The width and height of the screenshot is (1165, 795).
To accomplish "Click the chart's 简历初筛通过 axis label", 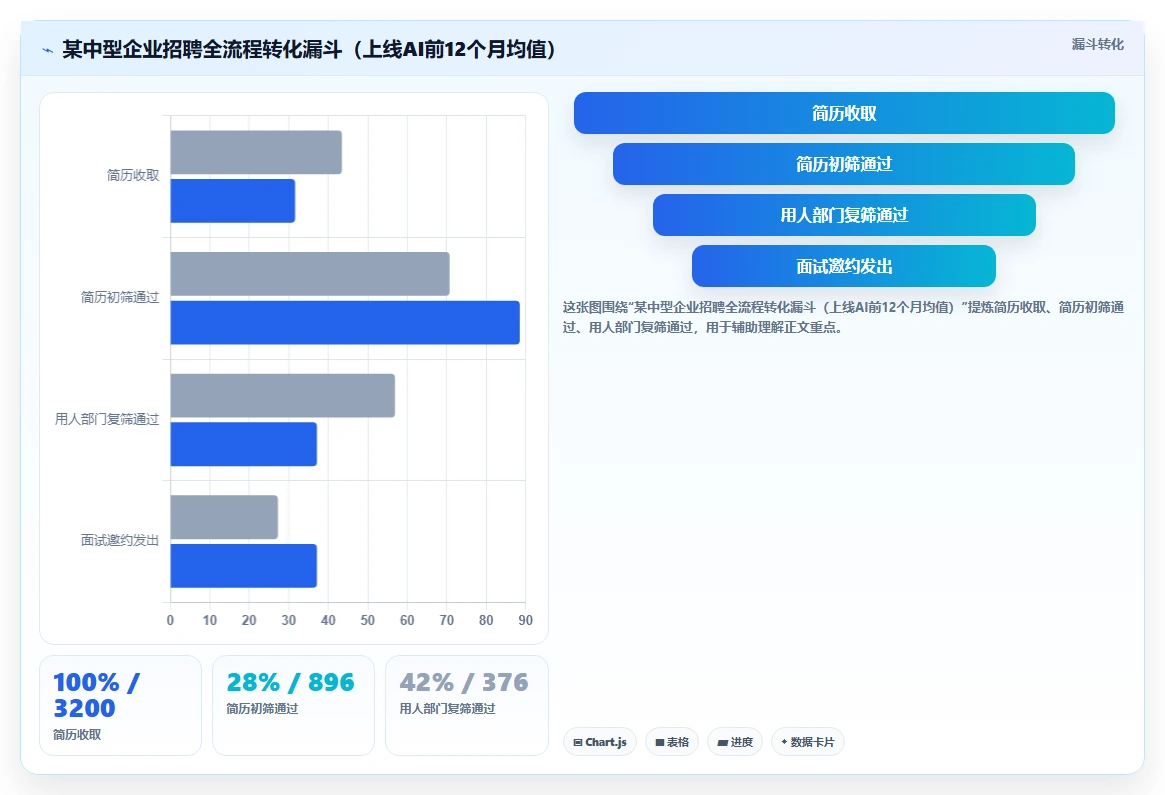I will click(120, 297).
